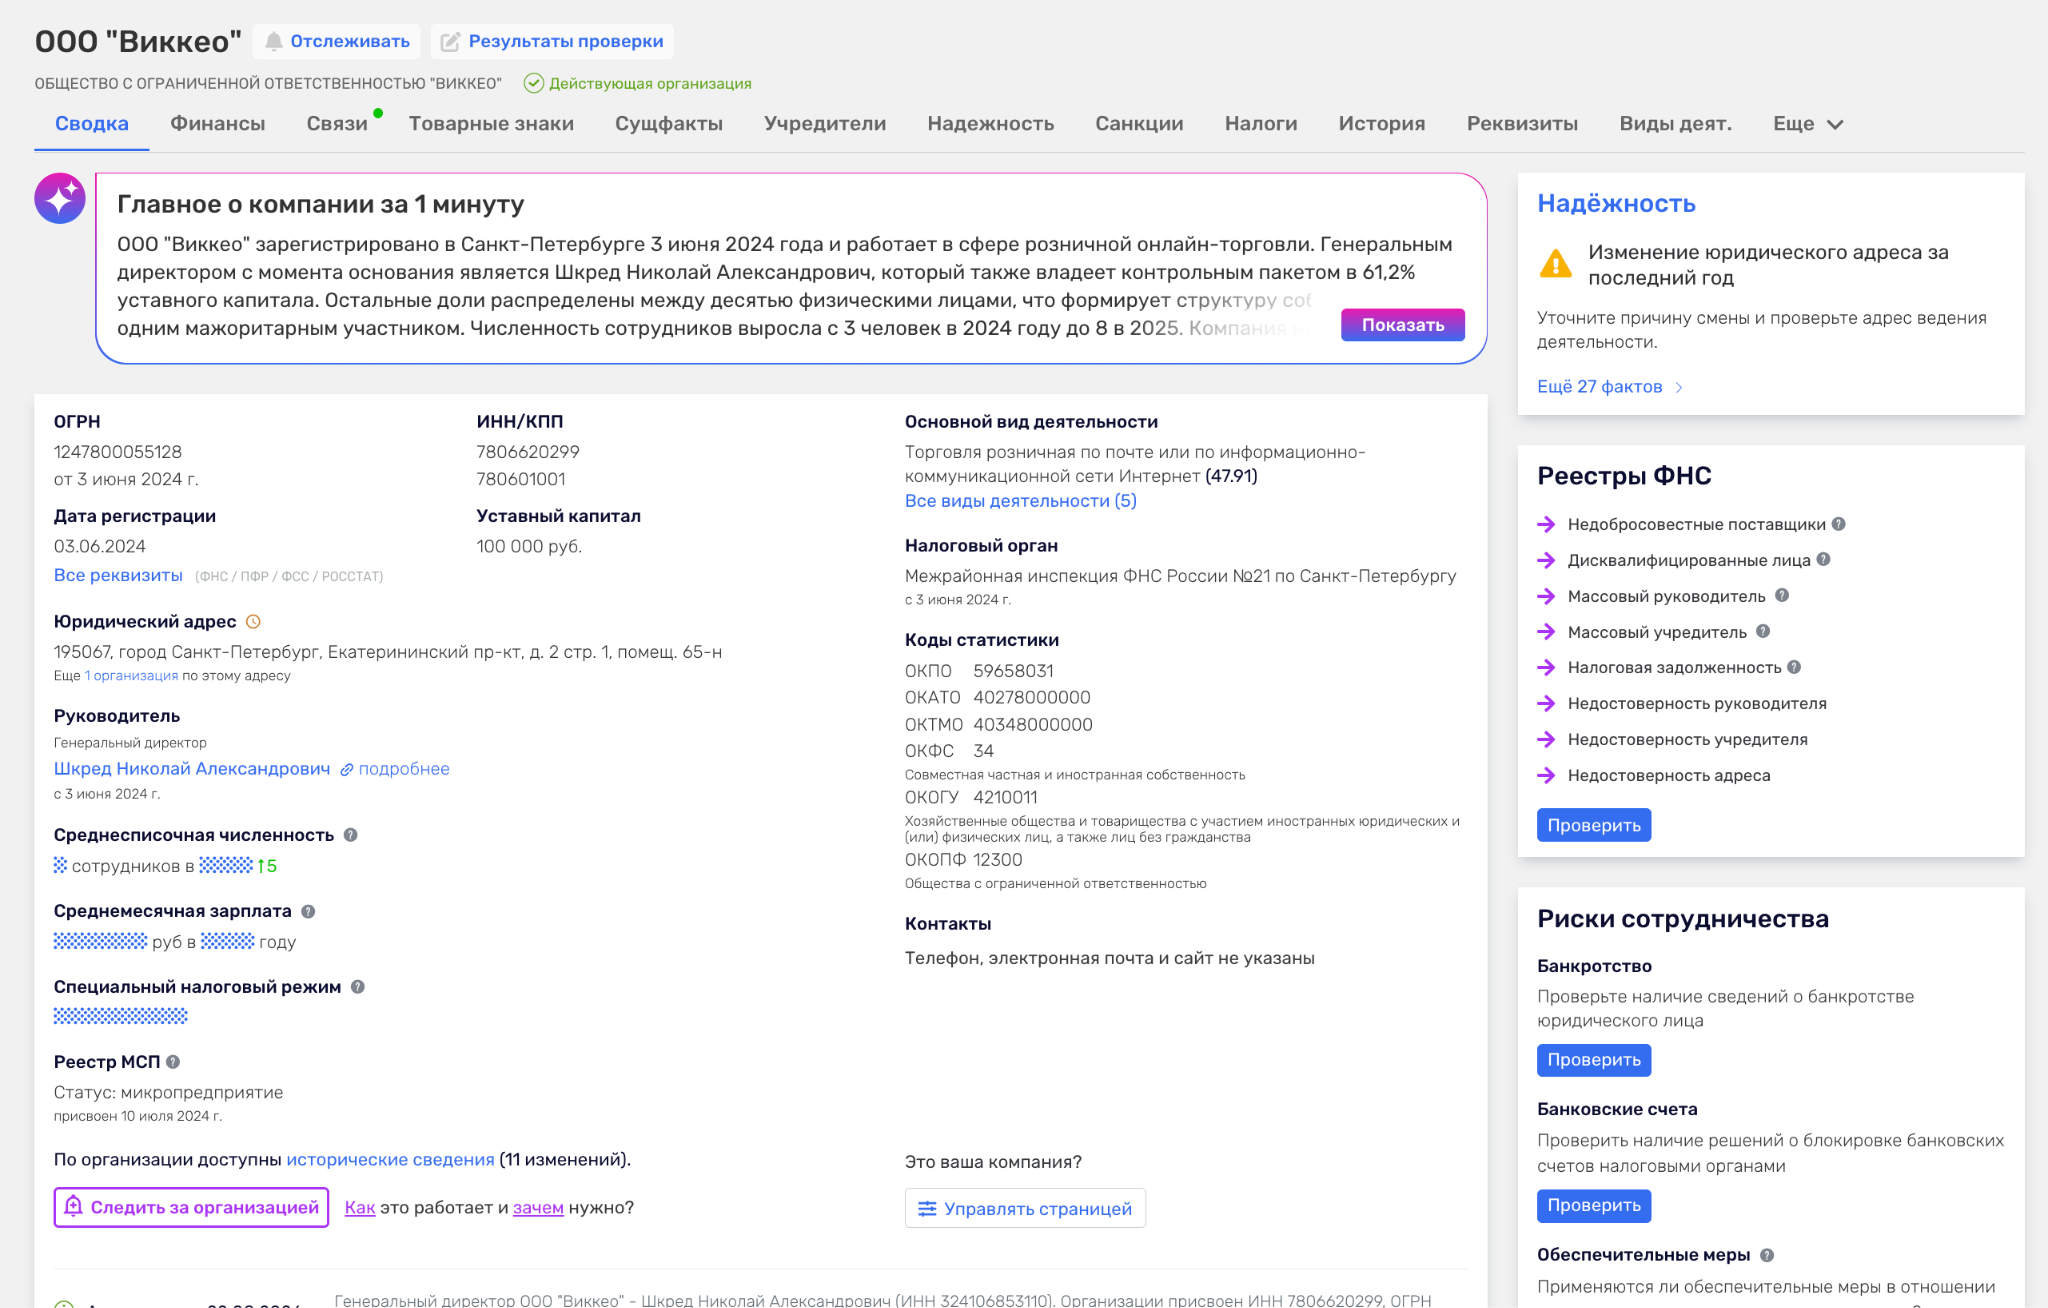The image size is (2048, 1308).
Task: Click the hidden special tax regime value
Action: 121,1017
